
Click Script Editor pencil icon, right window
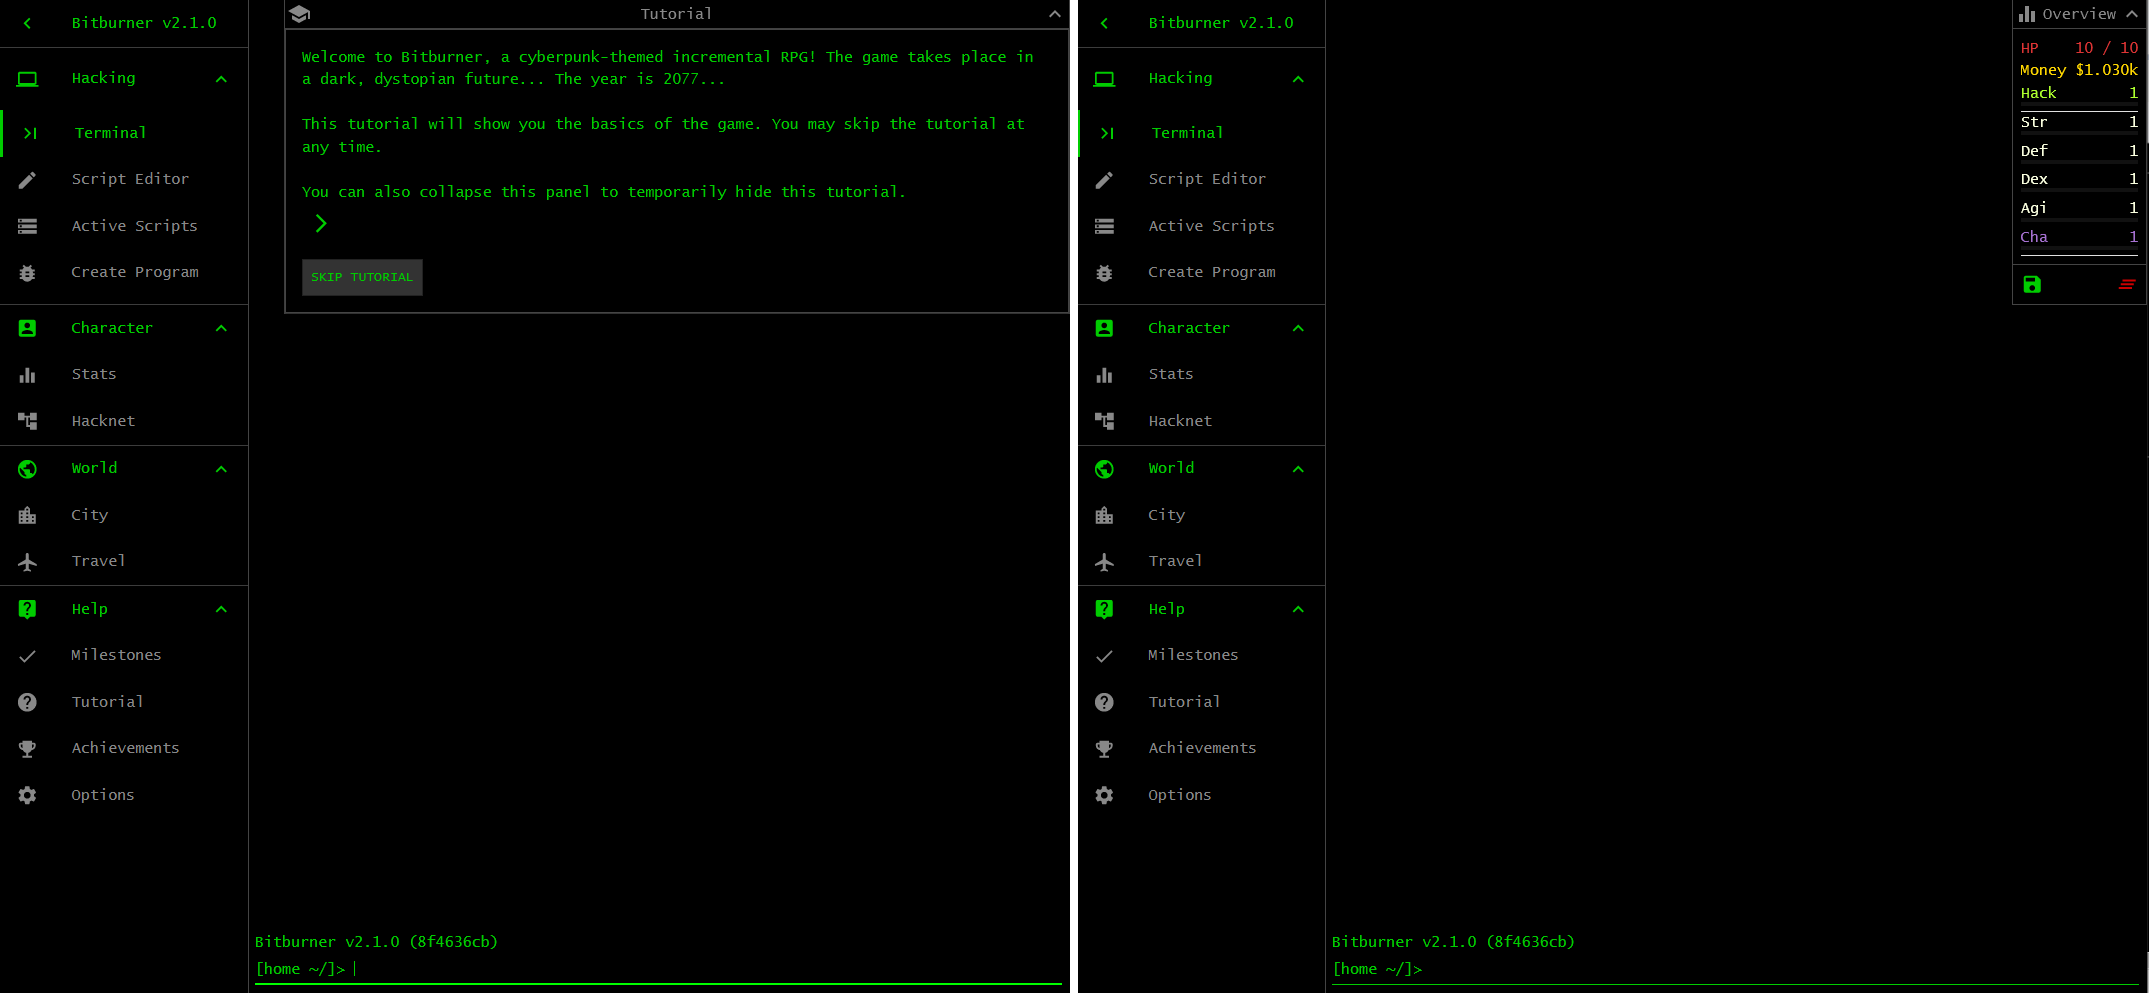point(1104,180)
